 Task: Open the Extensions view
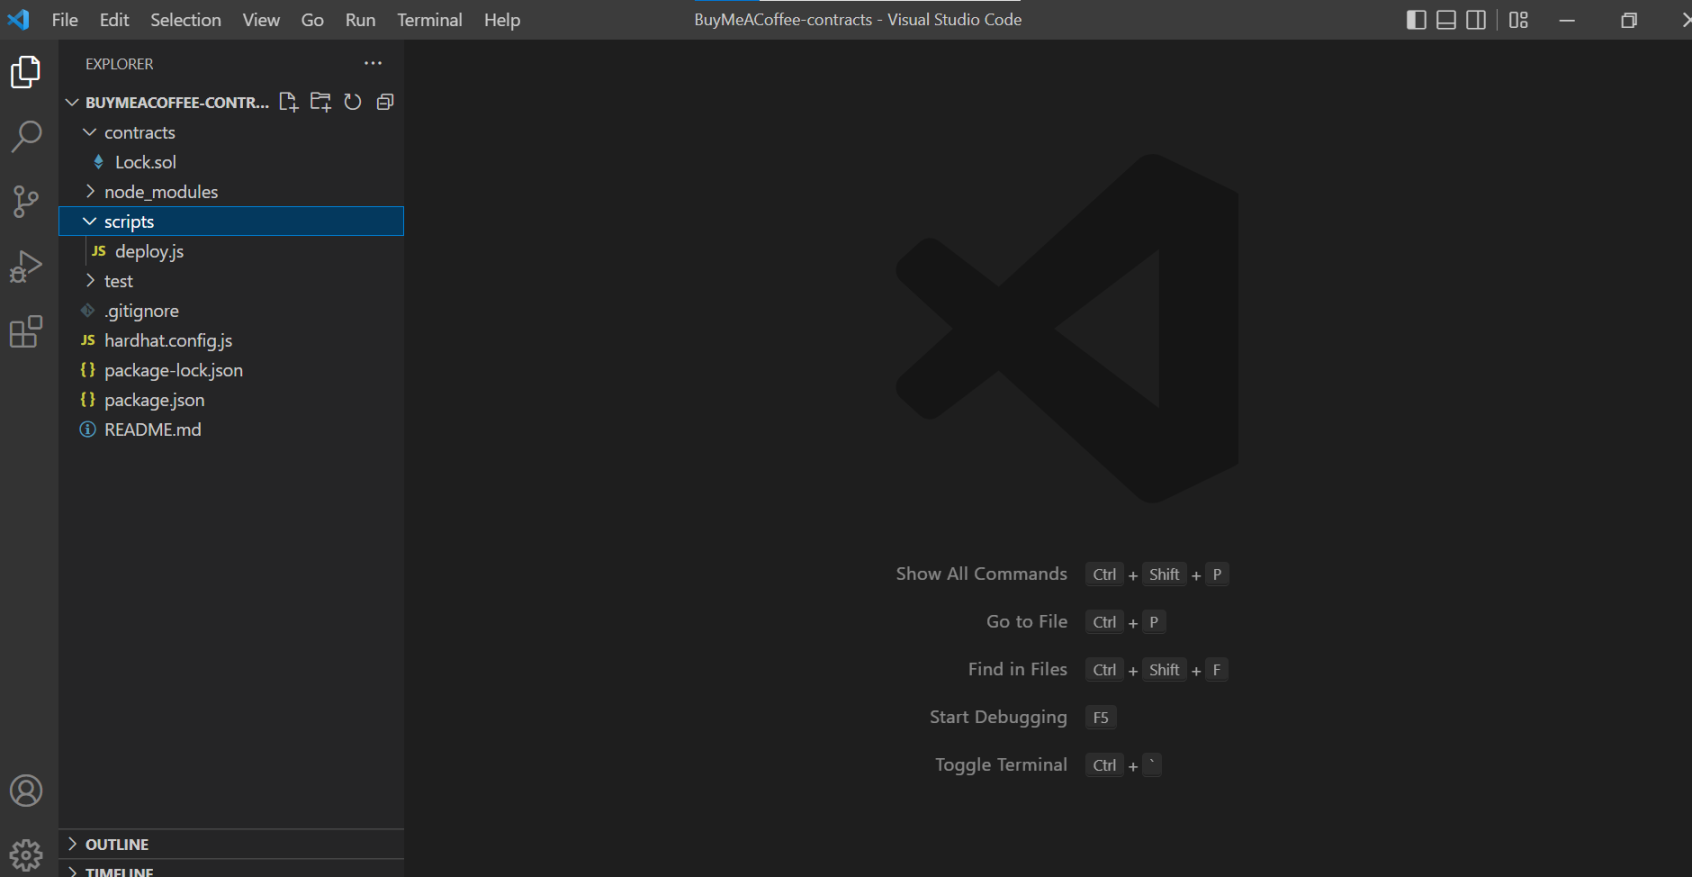coord(26,332)
